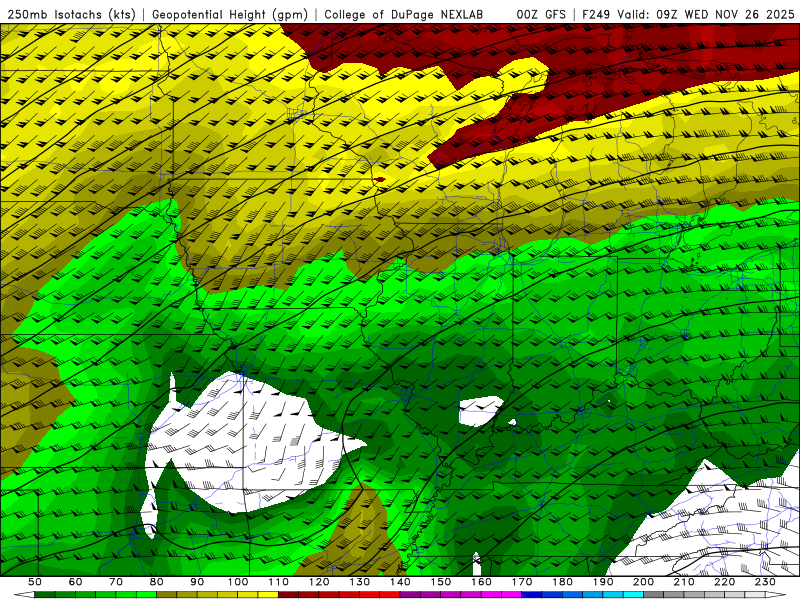Click the 'Geopotential Height (gpm)' header text
800x600 pixels.
click(230, 15)
